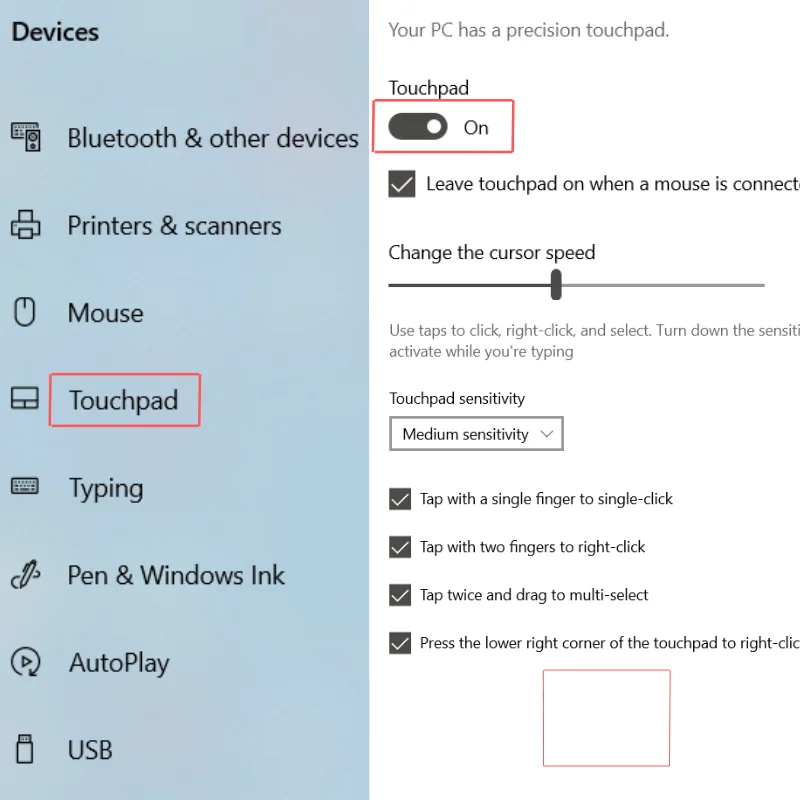
Task: Uncheck Tap with two fingers to right-click
Action: 400,547
